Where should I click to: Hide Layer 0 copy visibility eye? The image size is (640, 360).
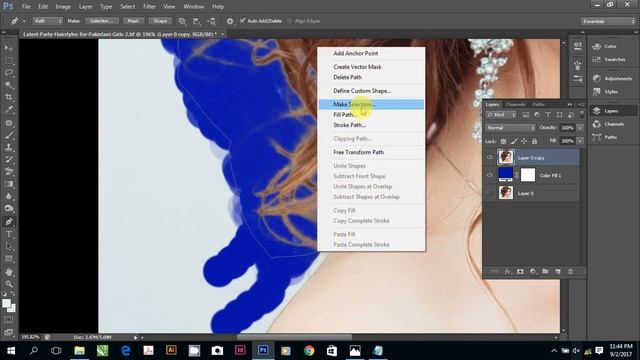(x=489, y=157)
